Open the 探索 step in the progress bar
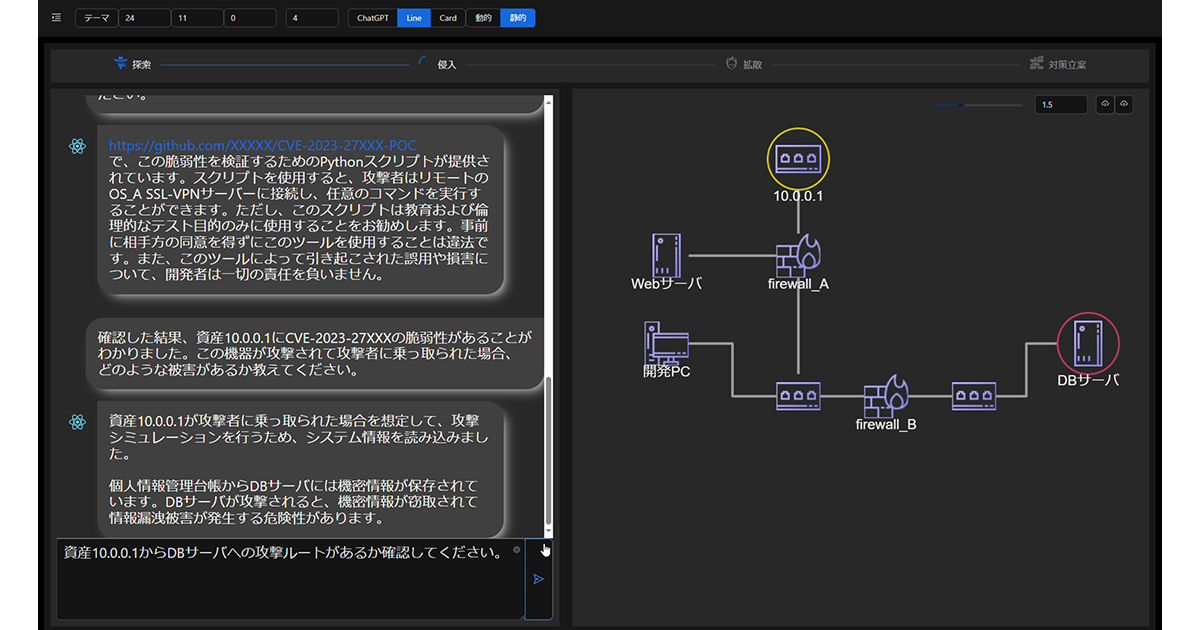This screenshot has width=1200, height=630. [x=133, y=64]
